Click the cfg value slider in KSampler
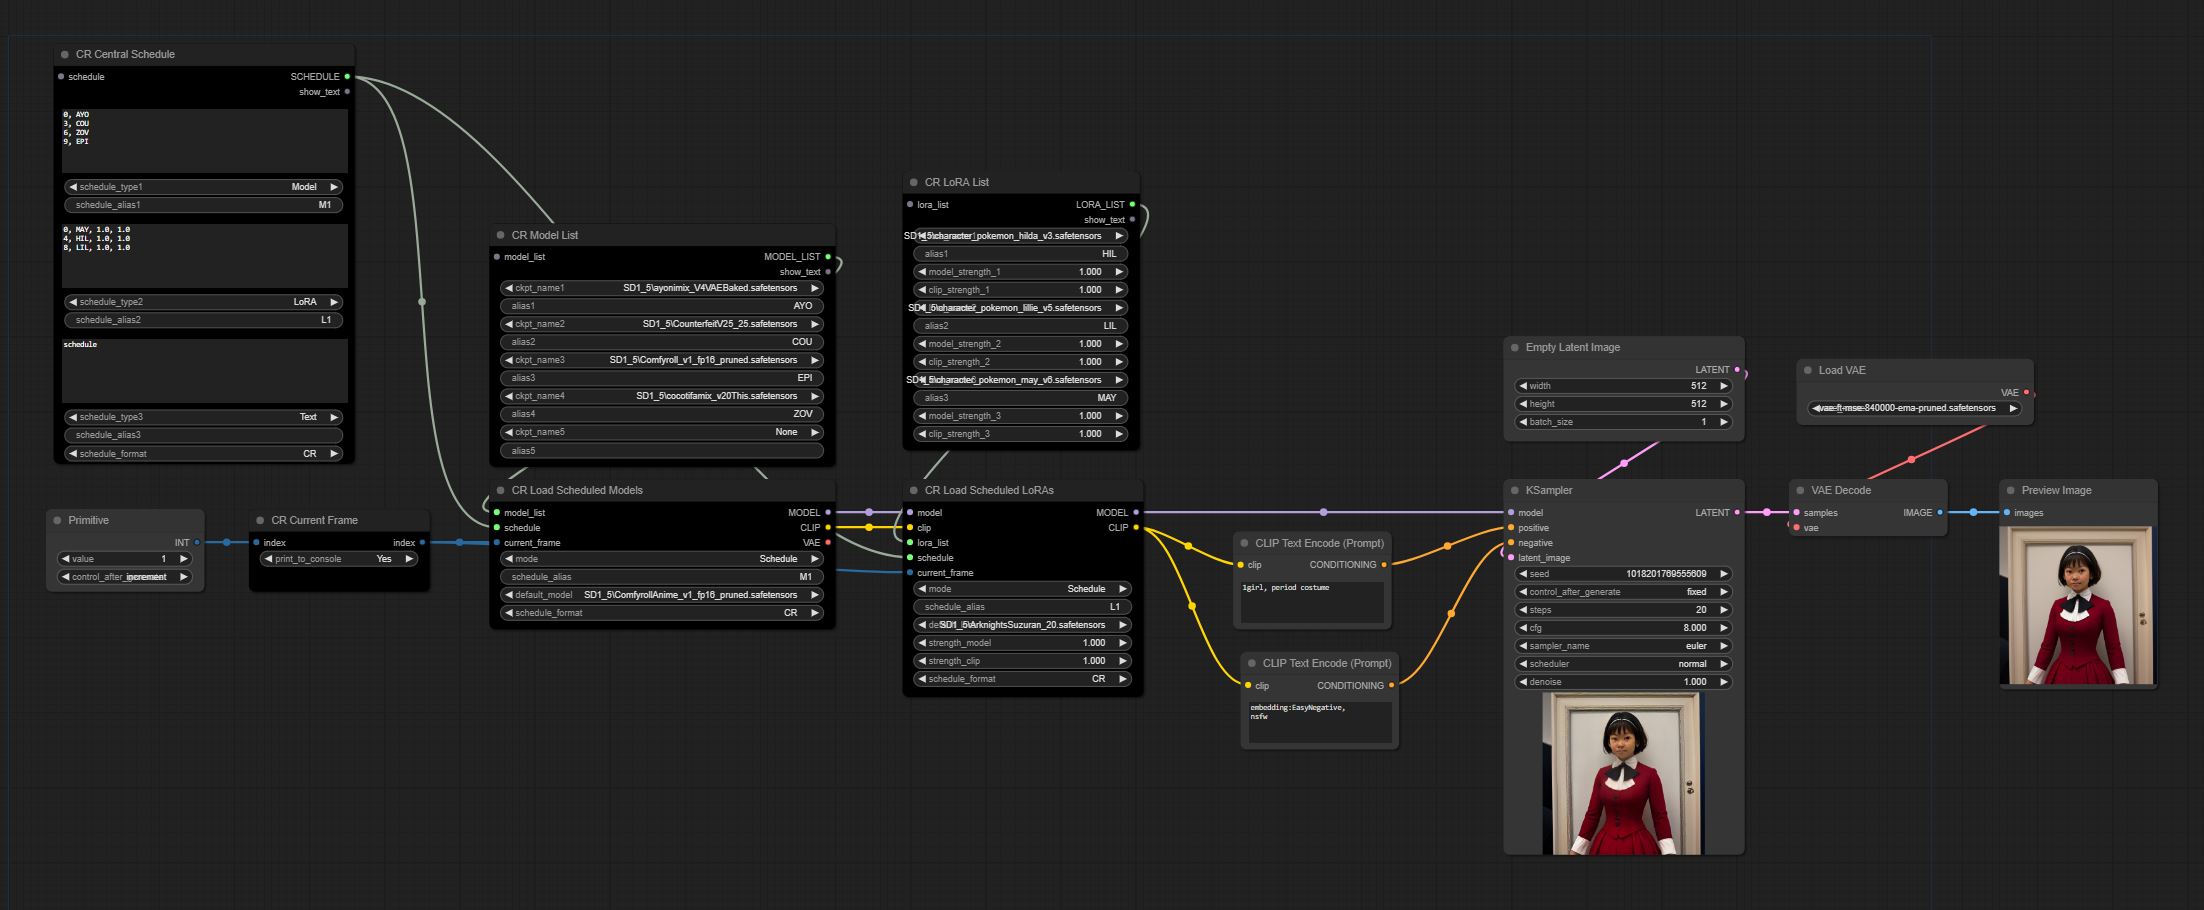 1623,628
